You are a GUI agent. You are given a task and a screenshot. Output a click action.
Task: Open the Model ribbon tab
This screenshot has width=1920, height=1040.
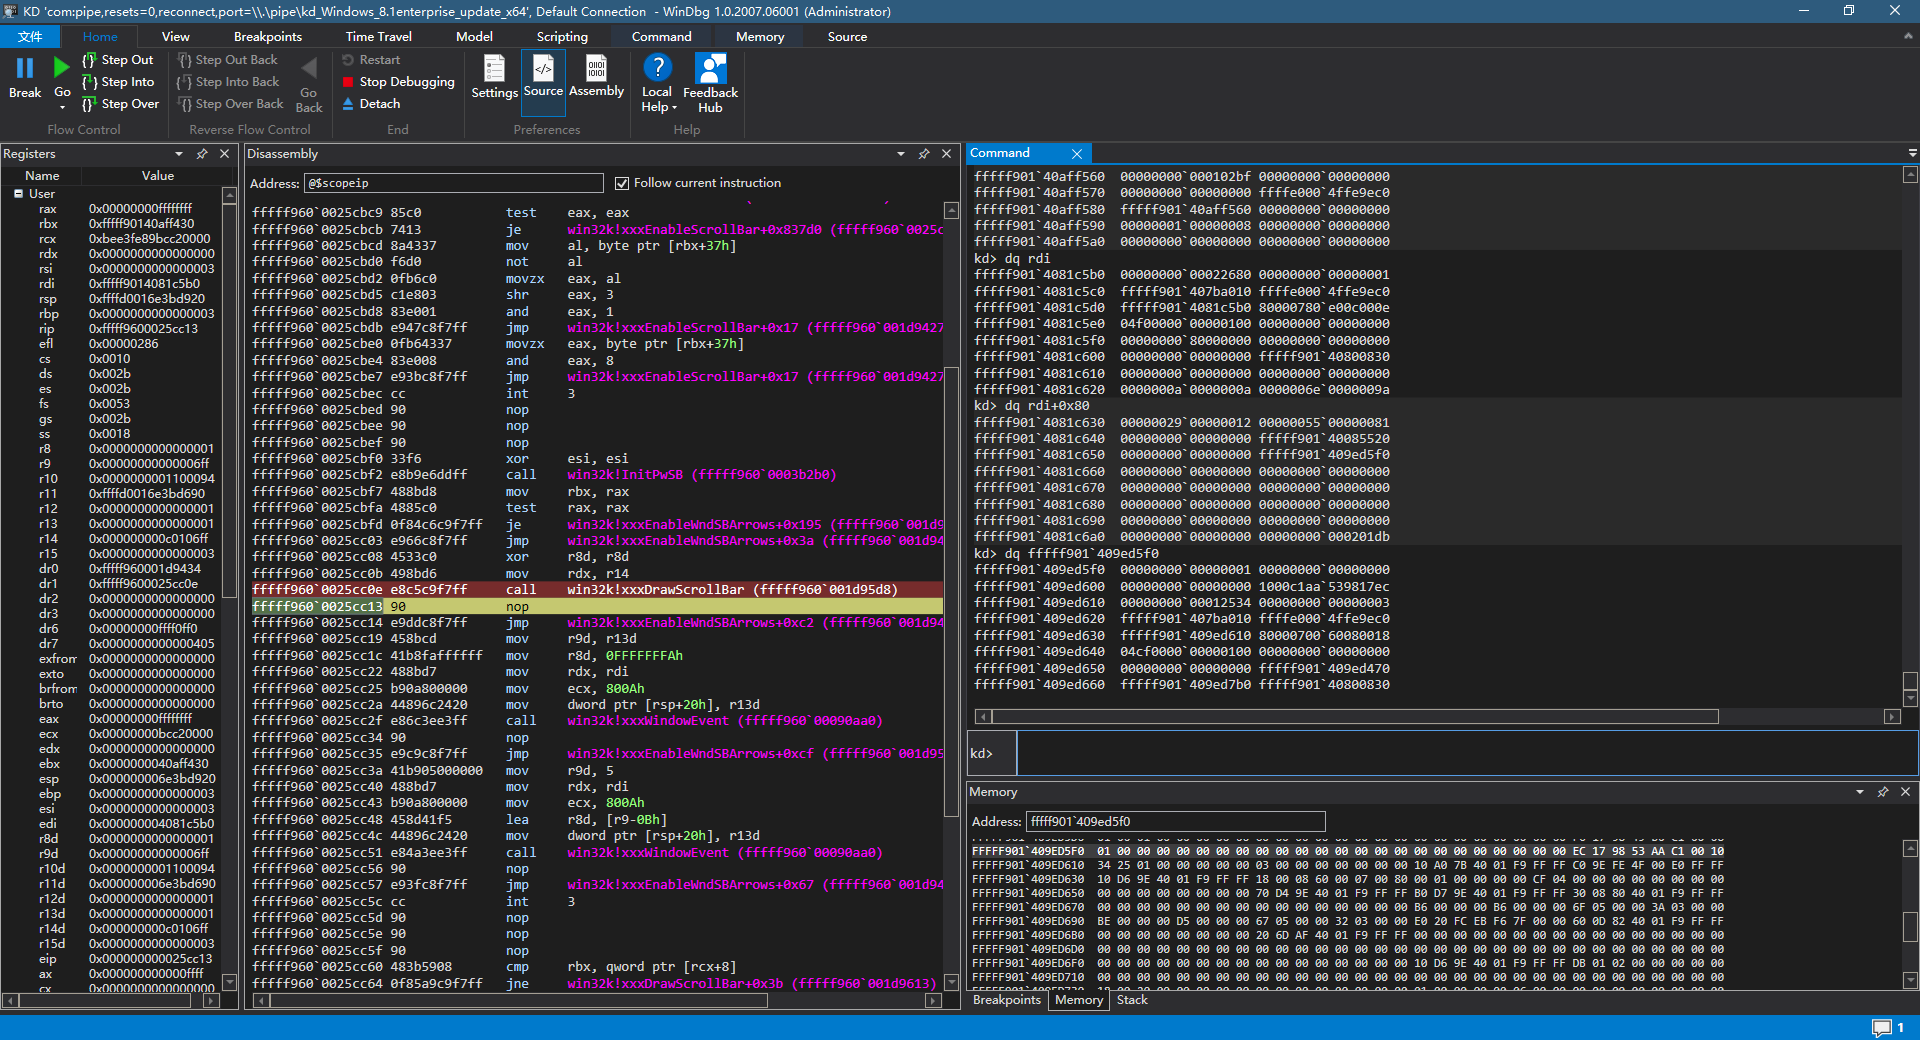pyautogui.click(x=474, y=37)
